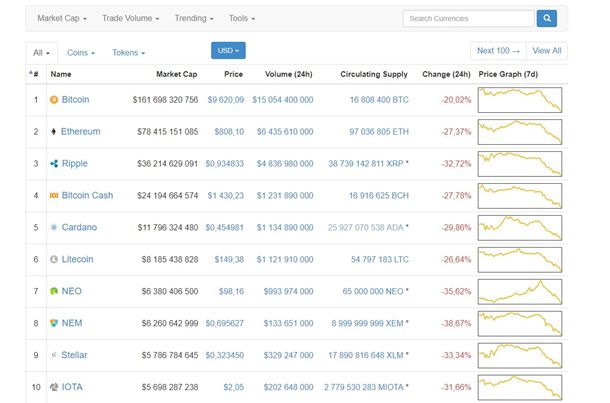Click Ripple price $0,934833
This screenshot has height=403, width=610.
point(225,164)
